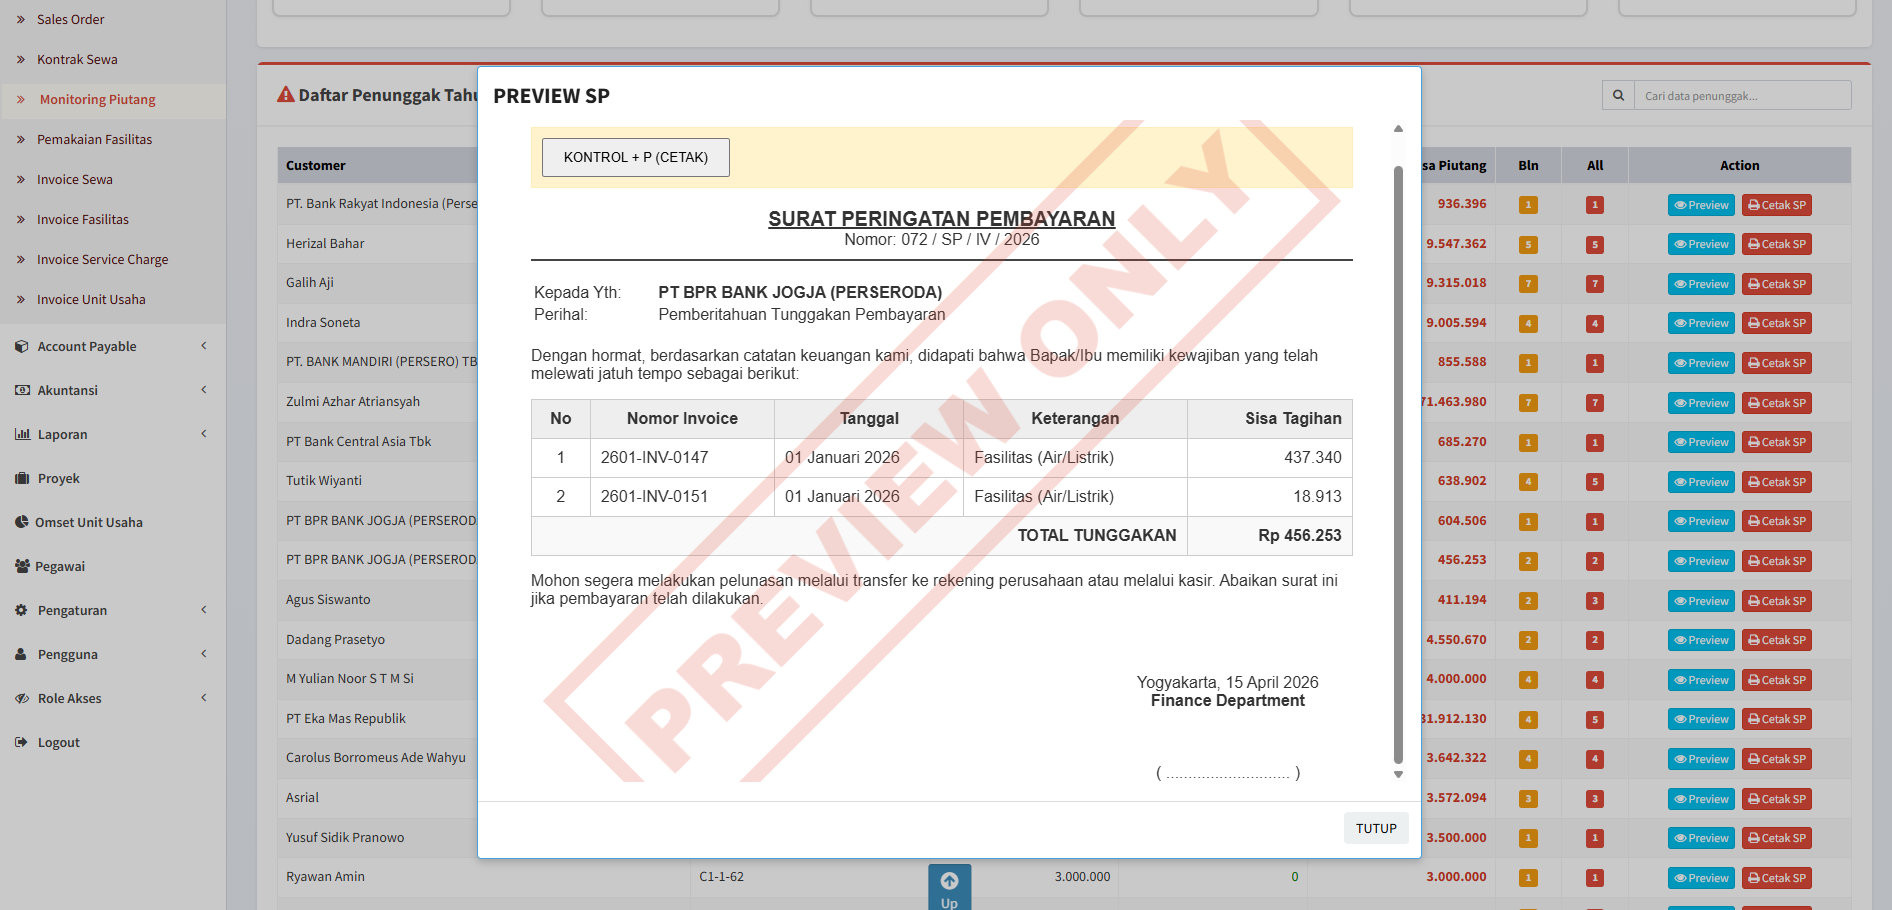Click the Account Payable box icon
The width and height of the screenshot is (1892, 910).
pyautogui.click(x=22, y=347)
